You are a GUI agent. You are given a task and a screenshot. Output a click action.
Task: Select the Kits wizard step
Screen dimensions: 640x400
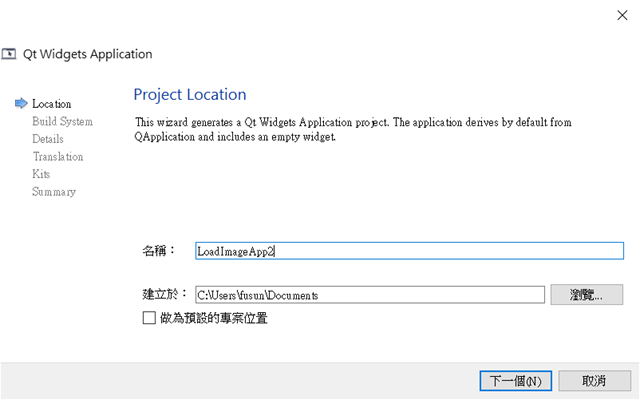pyautogui.click(x=41, y=174)
